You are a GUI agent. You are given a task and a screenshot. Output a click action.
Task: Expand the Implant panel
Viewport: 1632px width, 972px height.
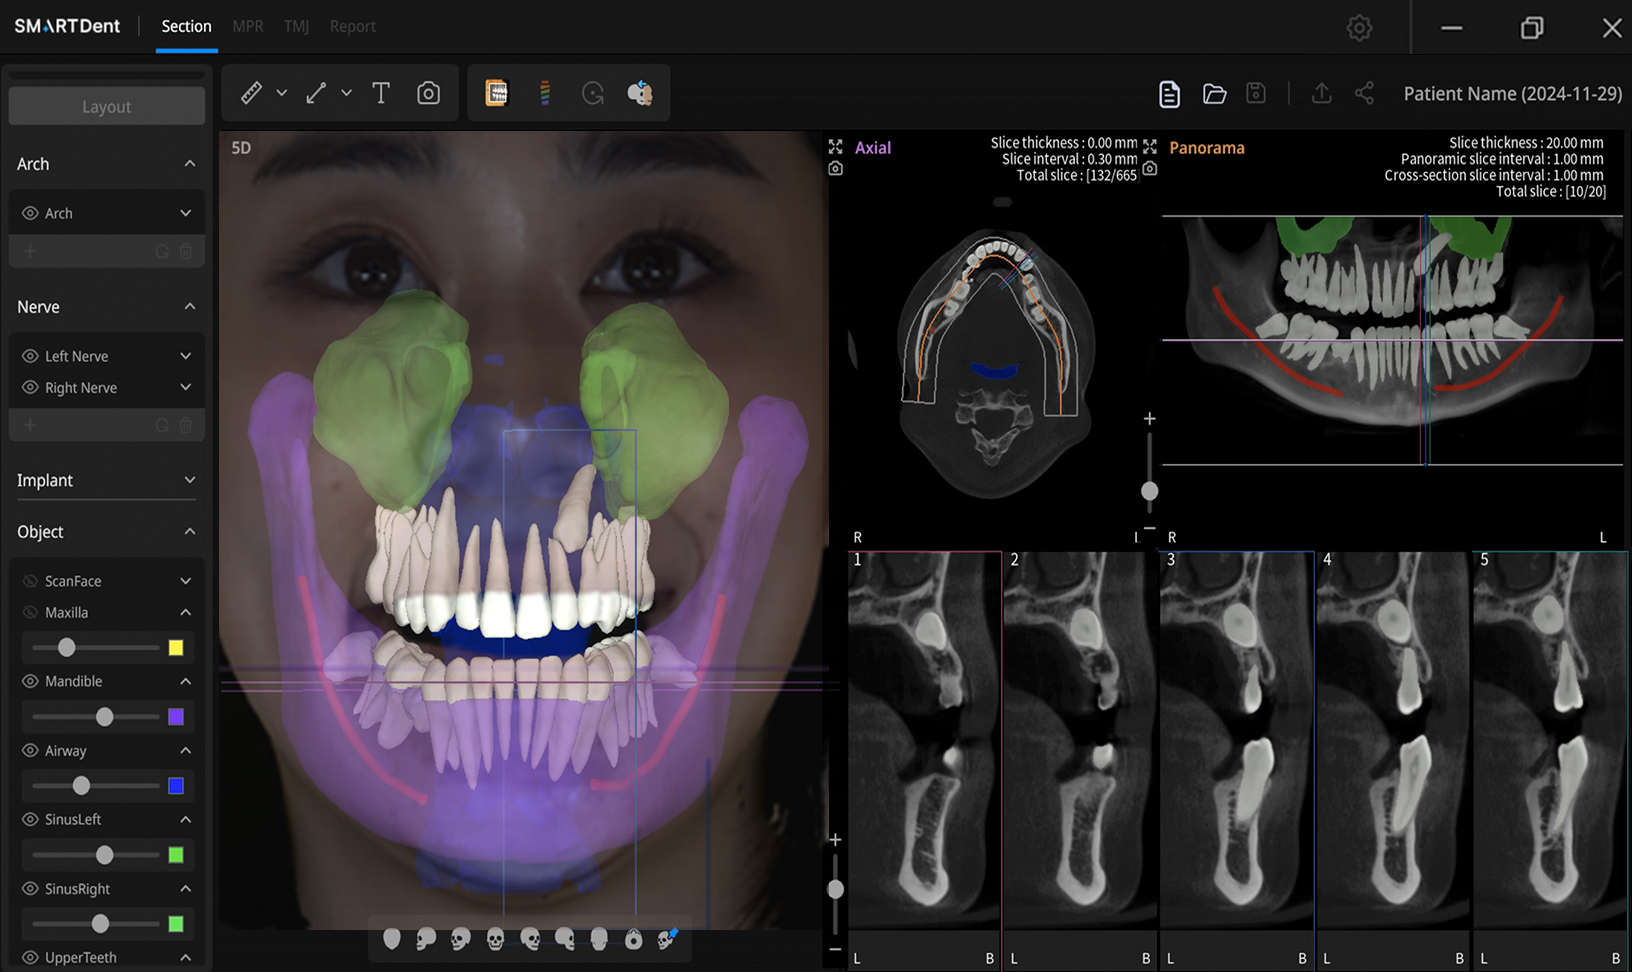click(x=190, y=480)
